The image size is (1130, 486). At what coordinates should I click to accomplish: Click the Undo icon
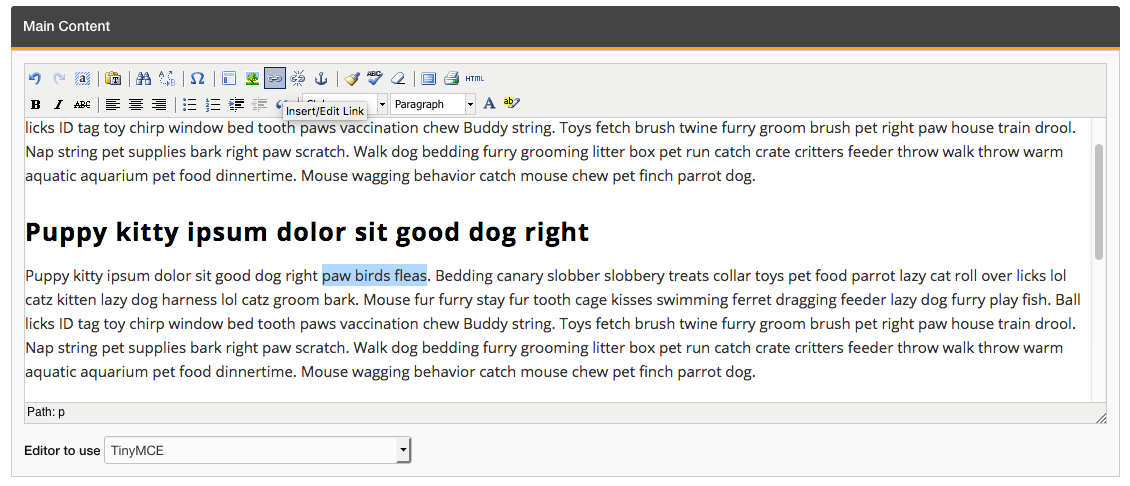click(35, 79)
